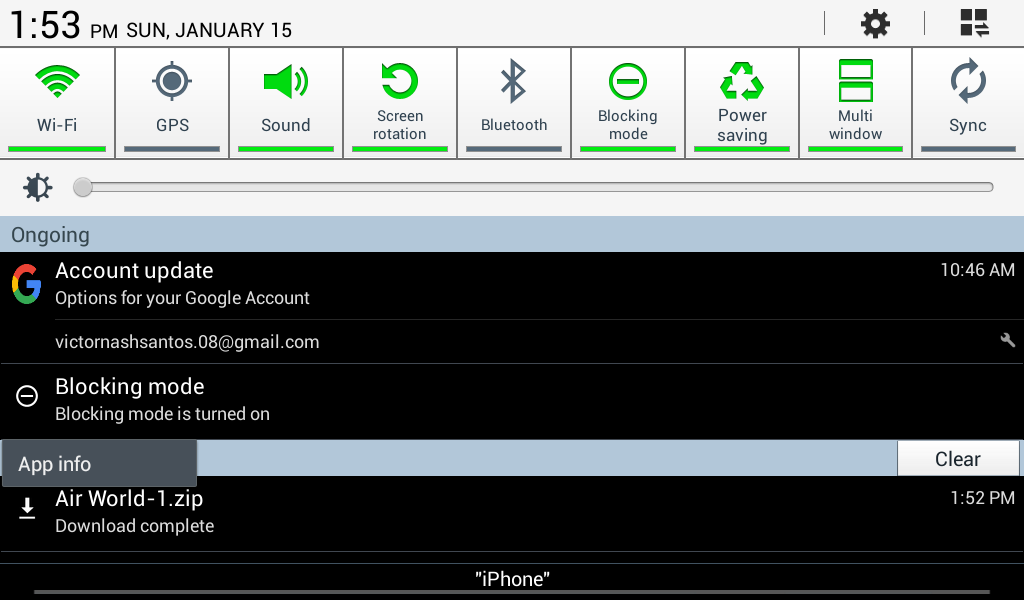Tap the Download complete status text
The image size is (1024, 600).
[135, 526]
